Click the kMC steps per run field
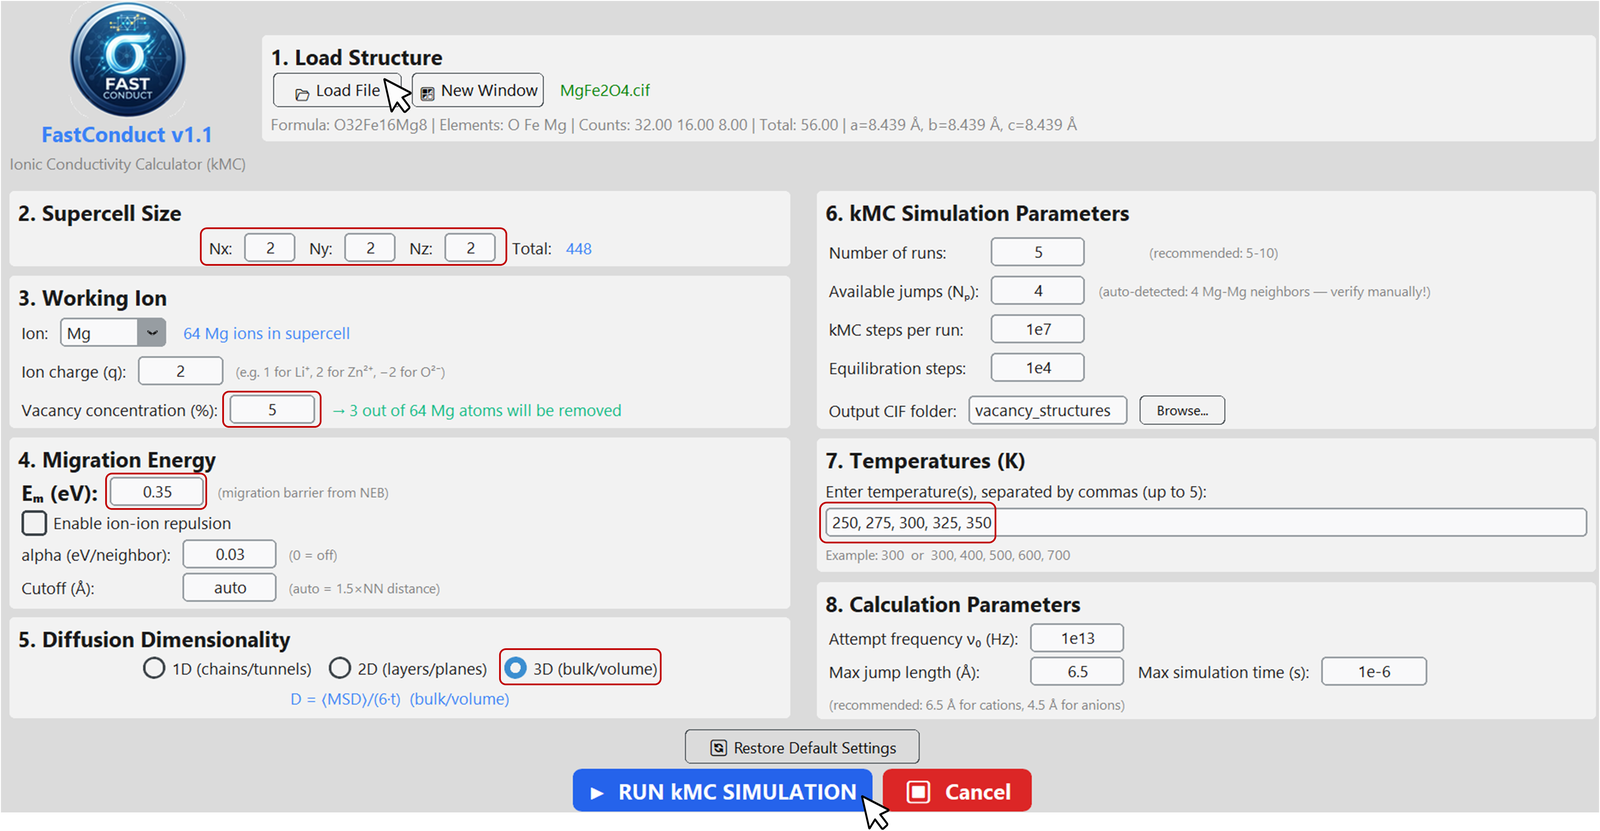 point(1038,329)
